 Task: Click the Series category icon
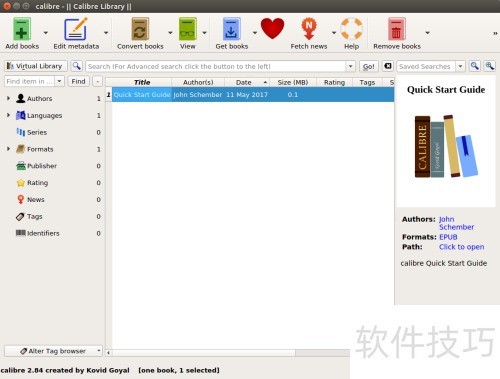point(21,132)
